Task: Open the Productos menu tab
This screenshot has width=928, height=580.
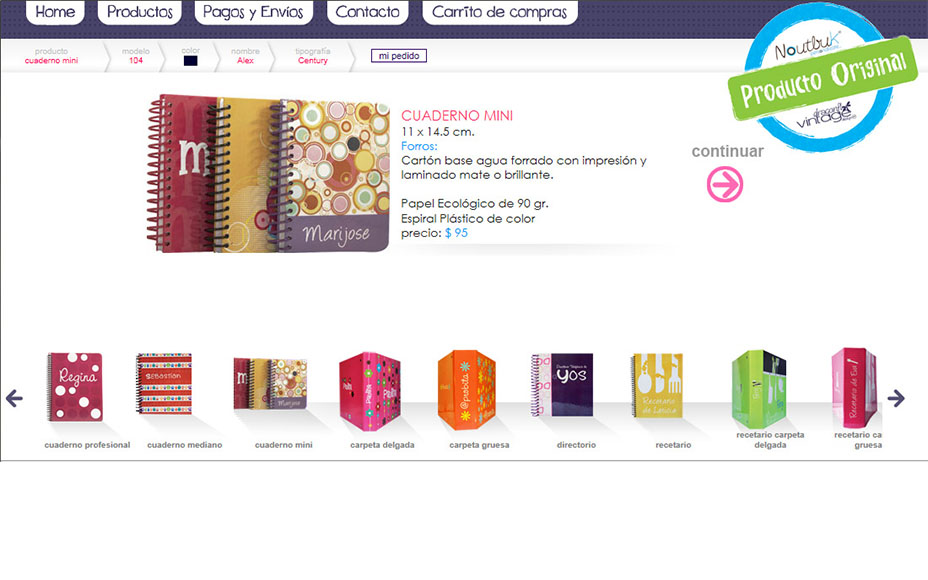Action: click(140, 12)
